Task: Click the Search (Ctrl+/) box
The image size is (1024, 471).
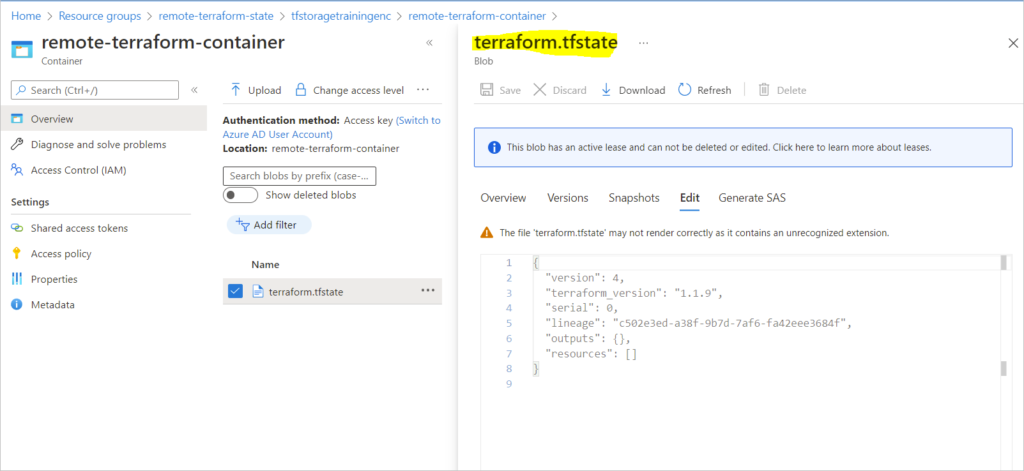Action: coord(95,90)
